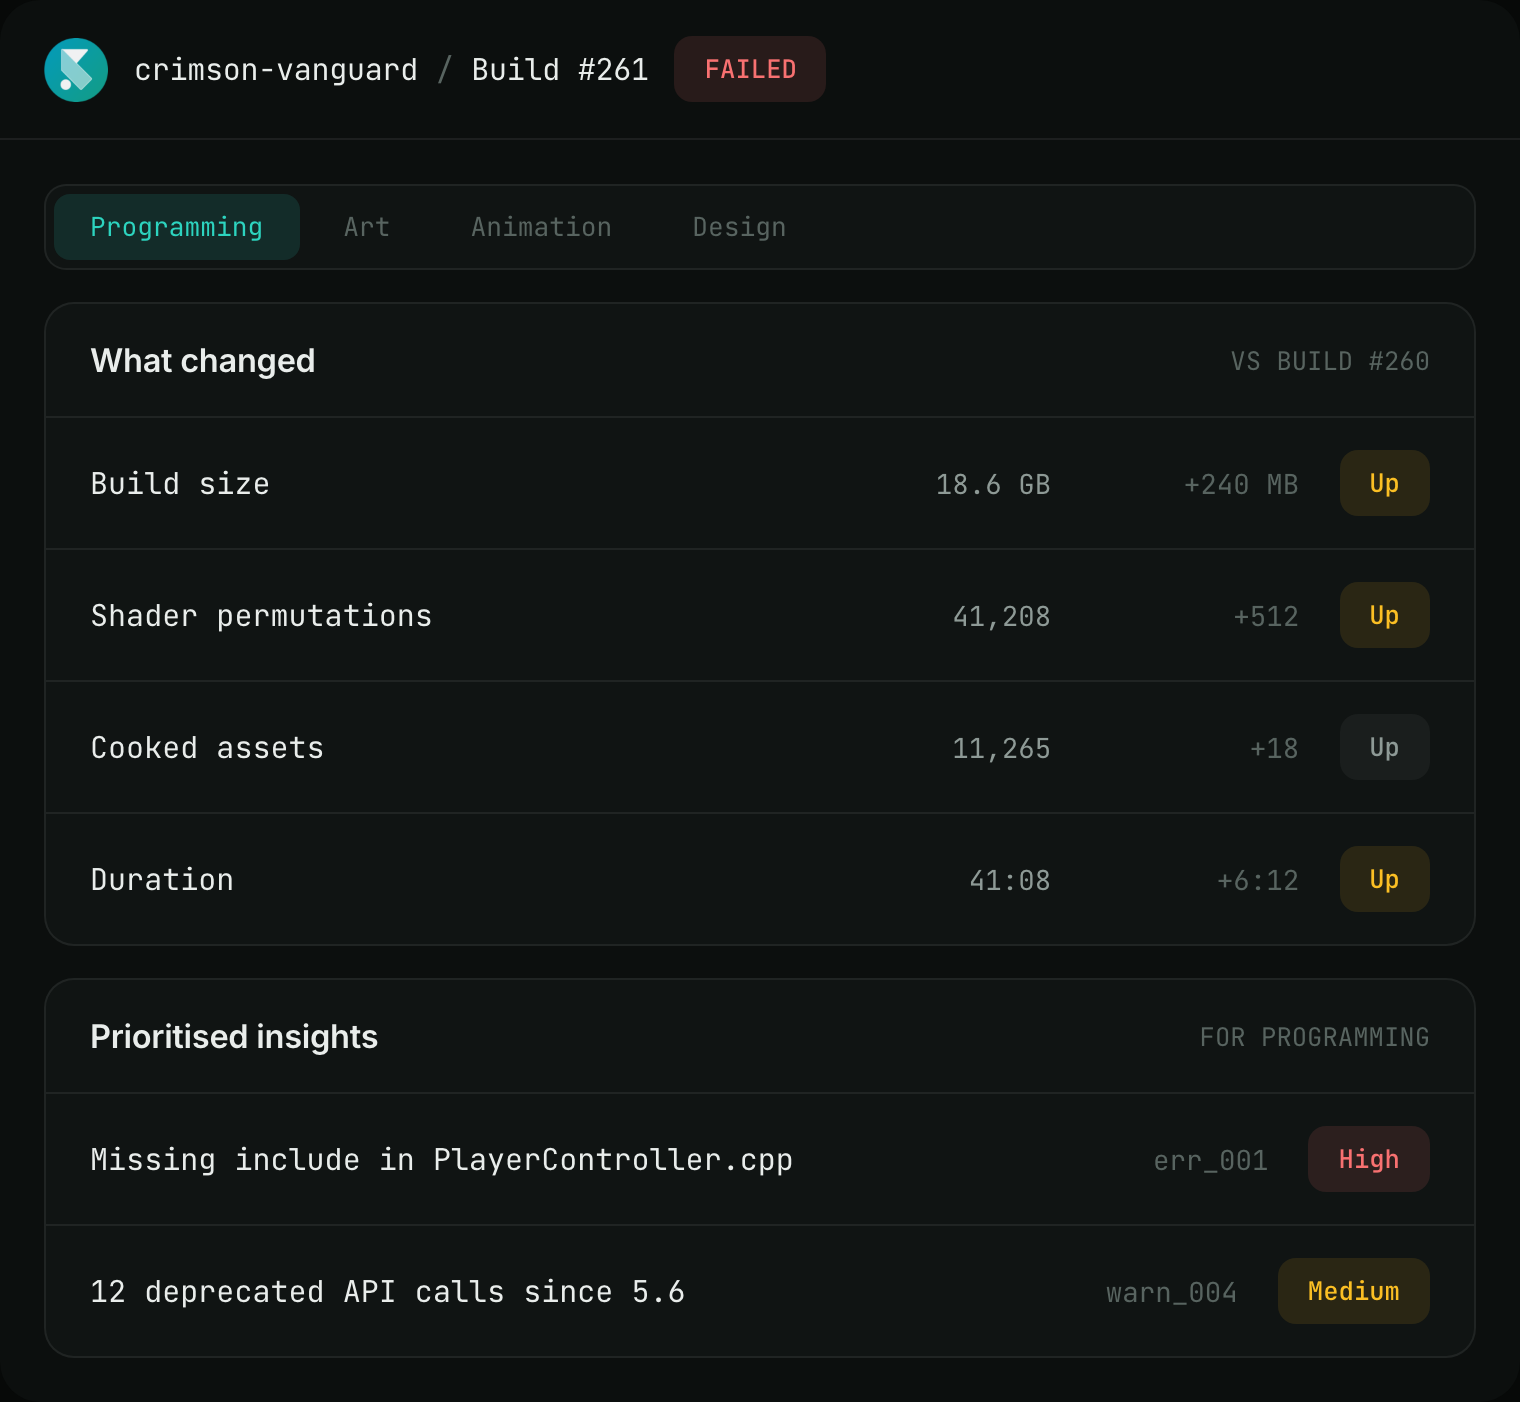The width and height of the screenshot is (1520, 1402).
Task: Click the Prioritised insights heading
Action: (x=234, y=1037)
